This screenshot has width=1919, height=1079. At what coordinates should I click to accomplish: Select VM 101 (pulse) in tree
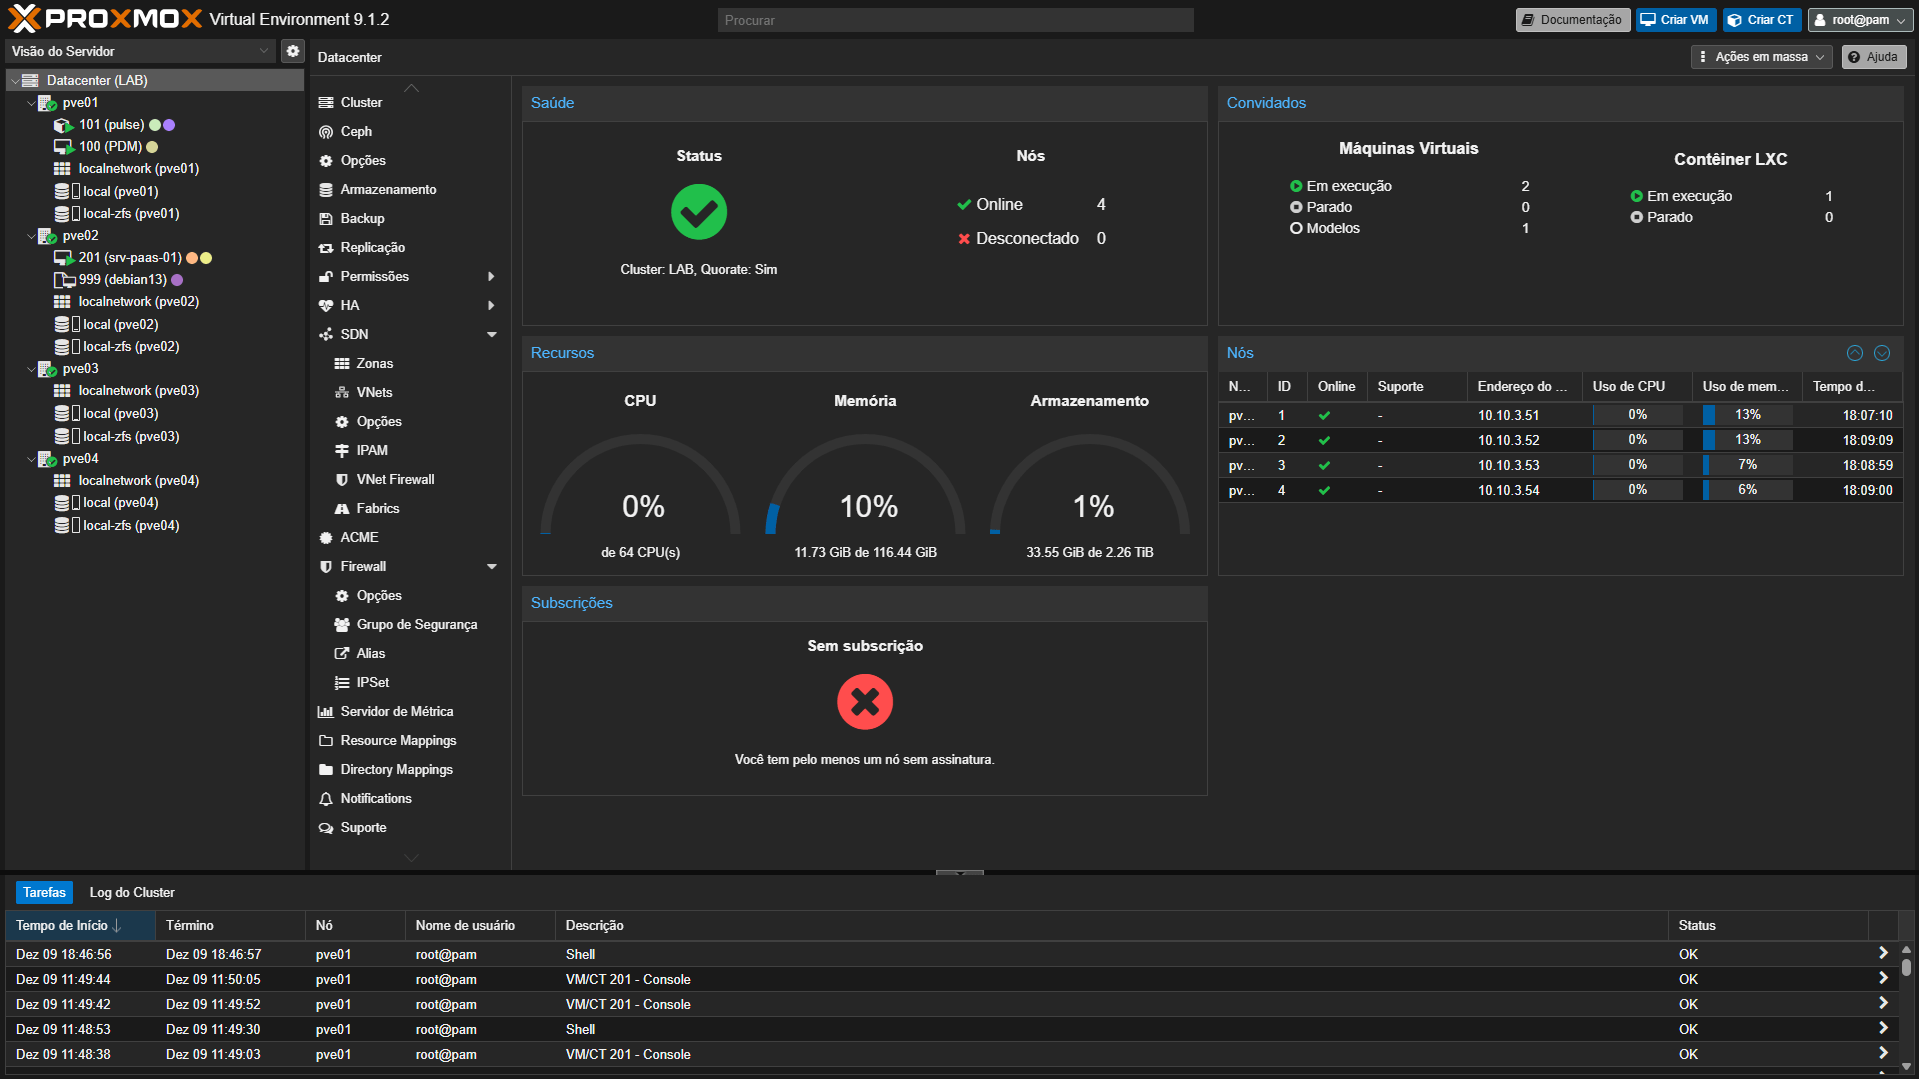pos(111,125)
